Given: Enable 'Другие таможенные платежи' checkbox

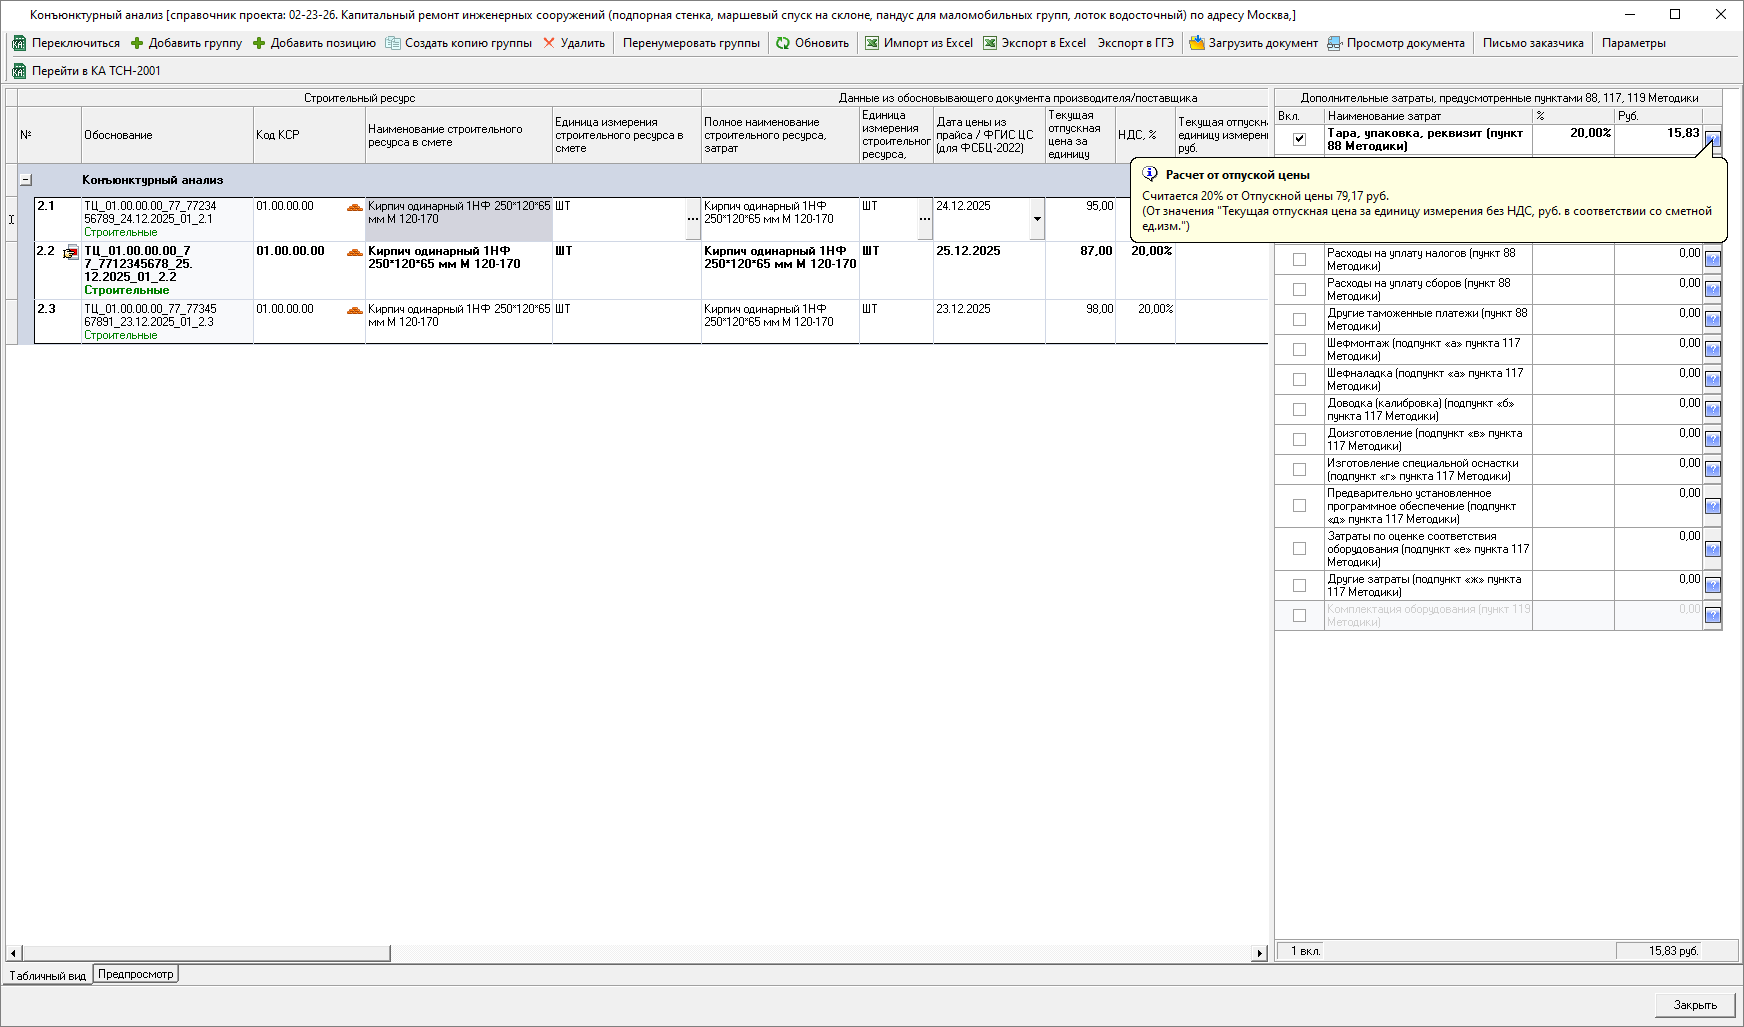Looking at the screenshot, I should [x=1299, y=319].
